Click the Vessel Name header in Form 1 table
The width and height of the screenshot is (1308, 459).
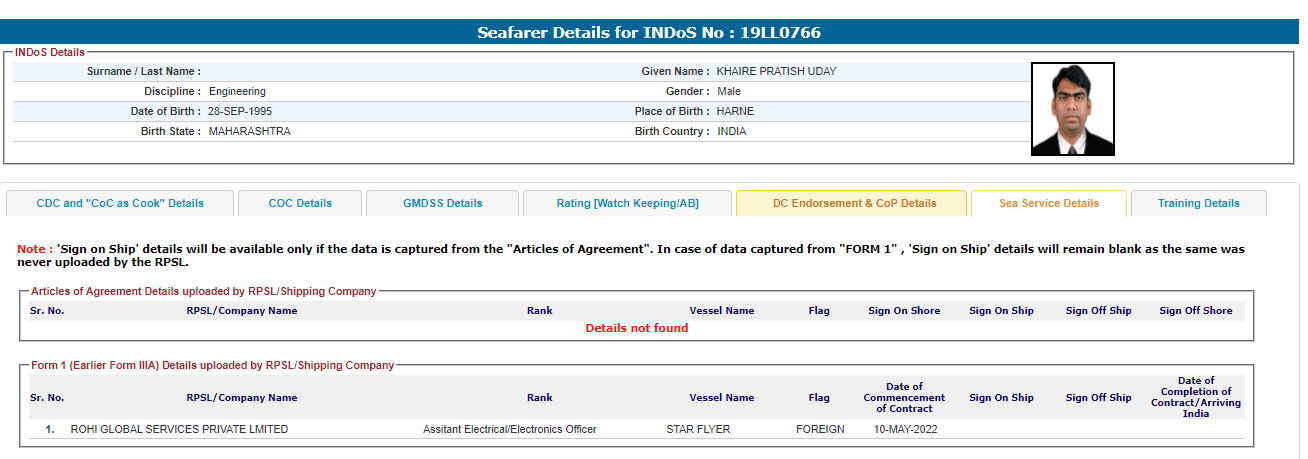pyautogui.click(x=722, y=398)
